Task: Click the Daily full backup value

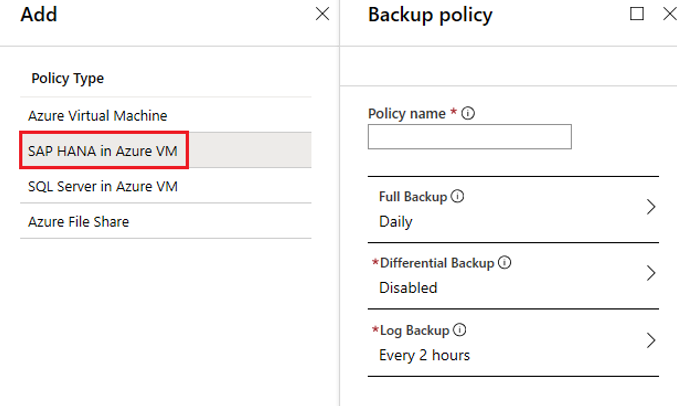Action: click(396, 221)
